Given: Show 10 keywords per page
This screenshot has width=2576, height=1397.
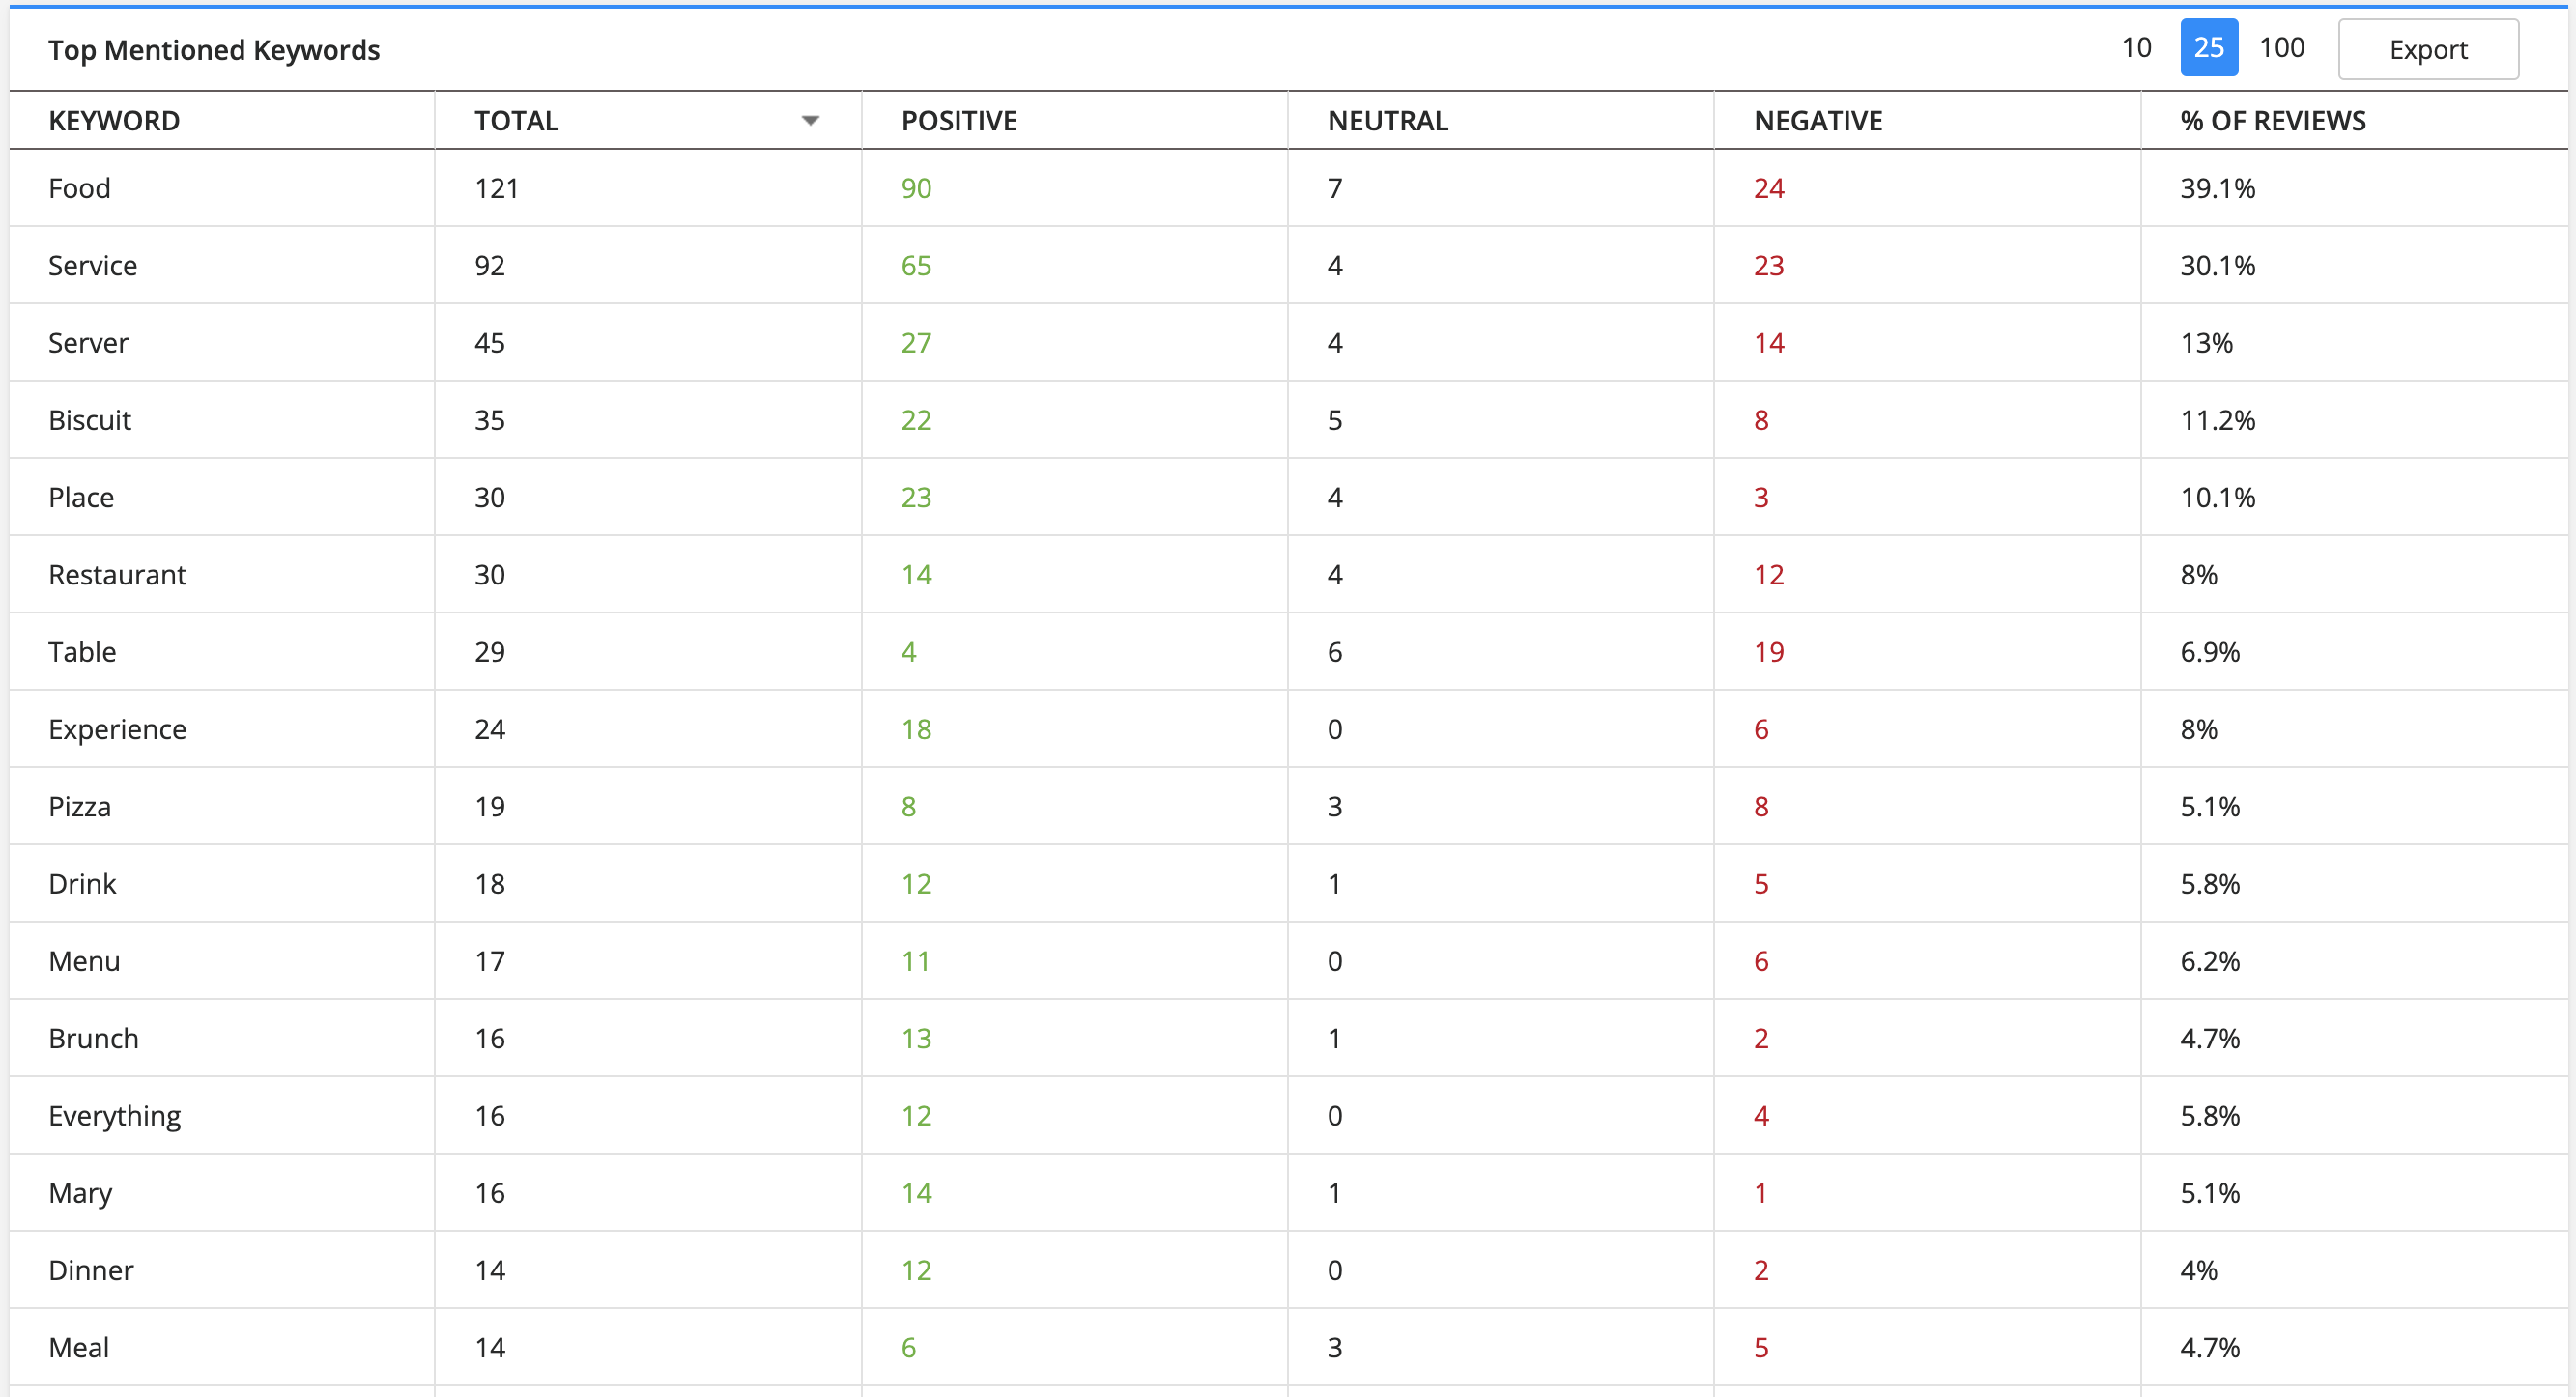Looking at the screenshot, I should [x=2136, y=48].
